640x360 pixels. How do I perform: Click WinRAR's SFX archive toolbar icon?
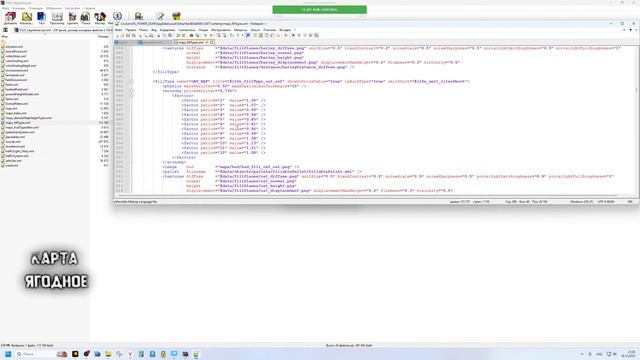point(176,16)
